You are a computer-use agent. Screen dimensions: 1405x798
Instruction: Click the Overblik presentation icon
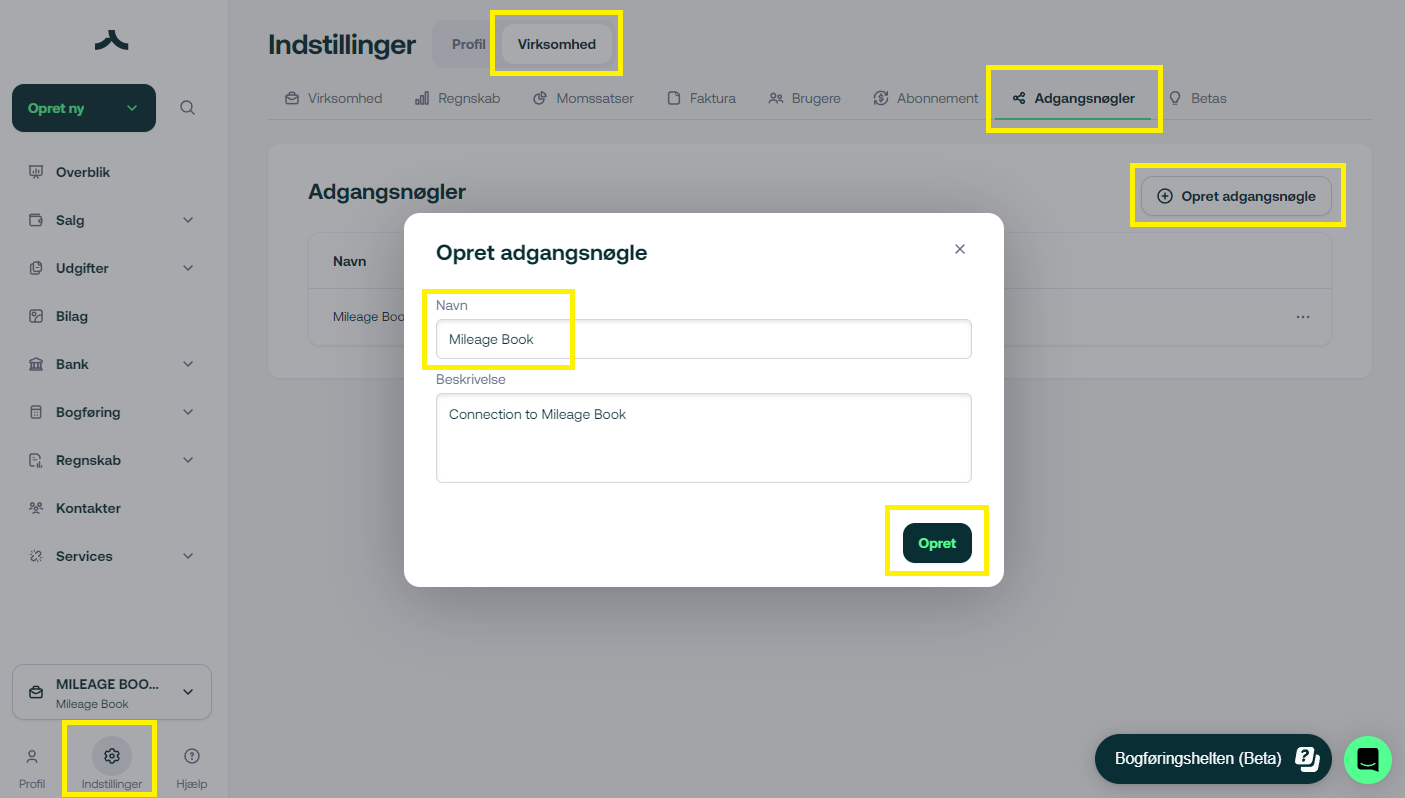(36, 172)
